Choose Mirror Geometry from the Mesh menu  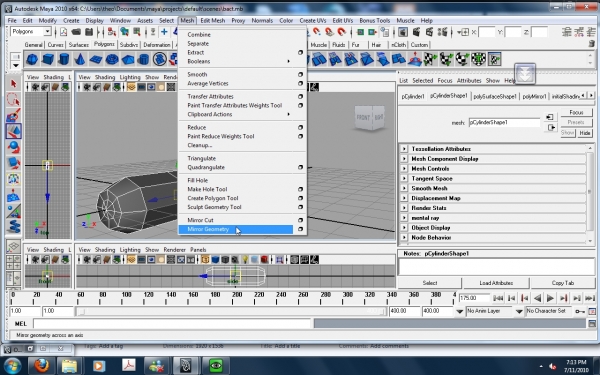click(236, 229)
